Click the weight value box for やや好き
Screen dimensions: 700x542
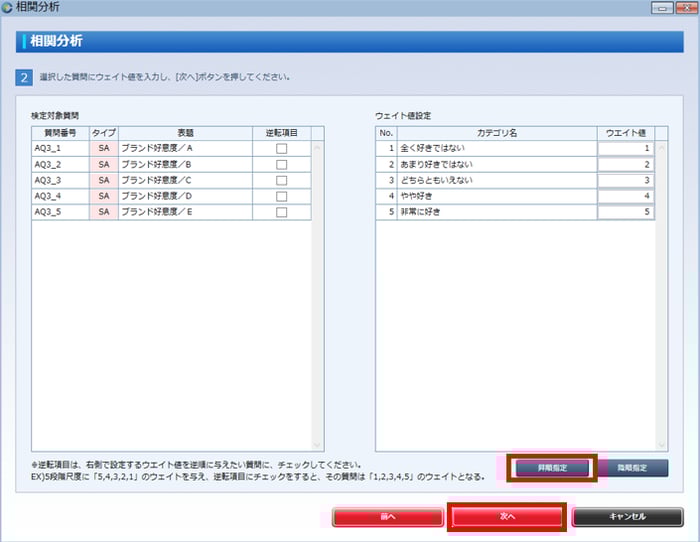point(625,196)
